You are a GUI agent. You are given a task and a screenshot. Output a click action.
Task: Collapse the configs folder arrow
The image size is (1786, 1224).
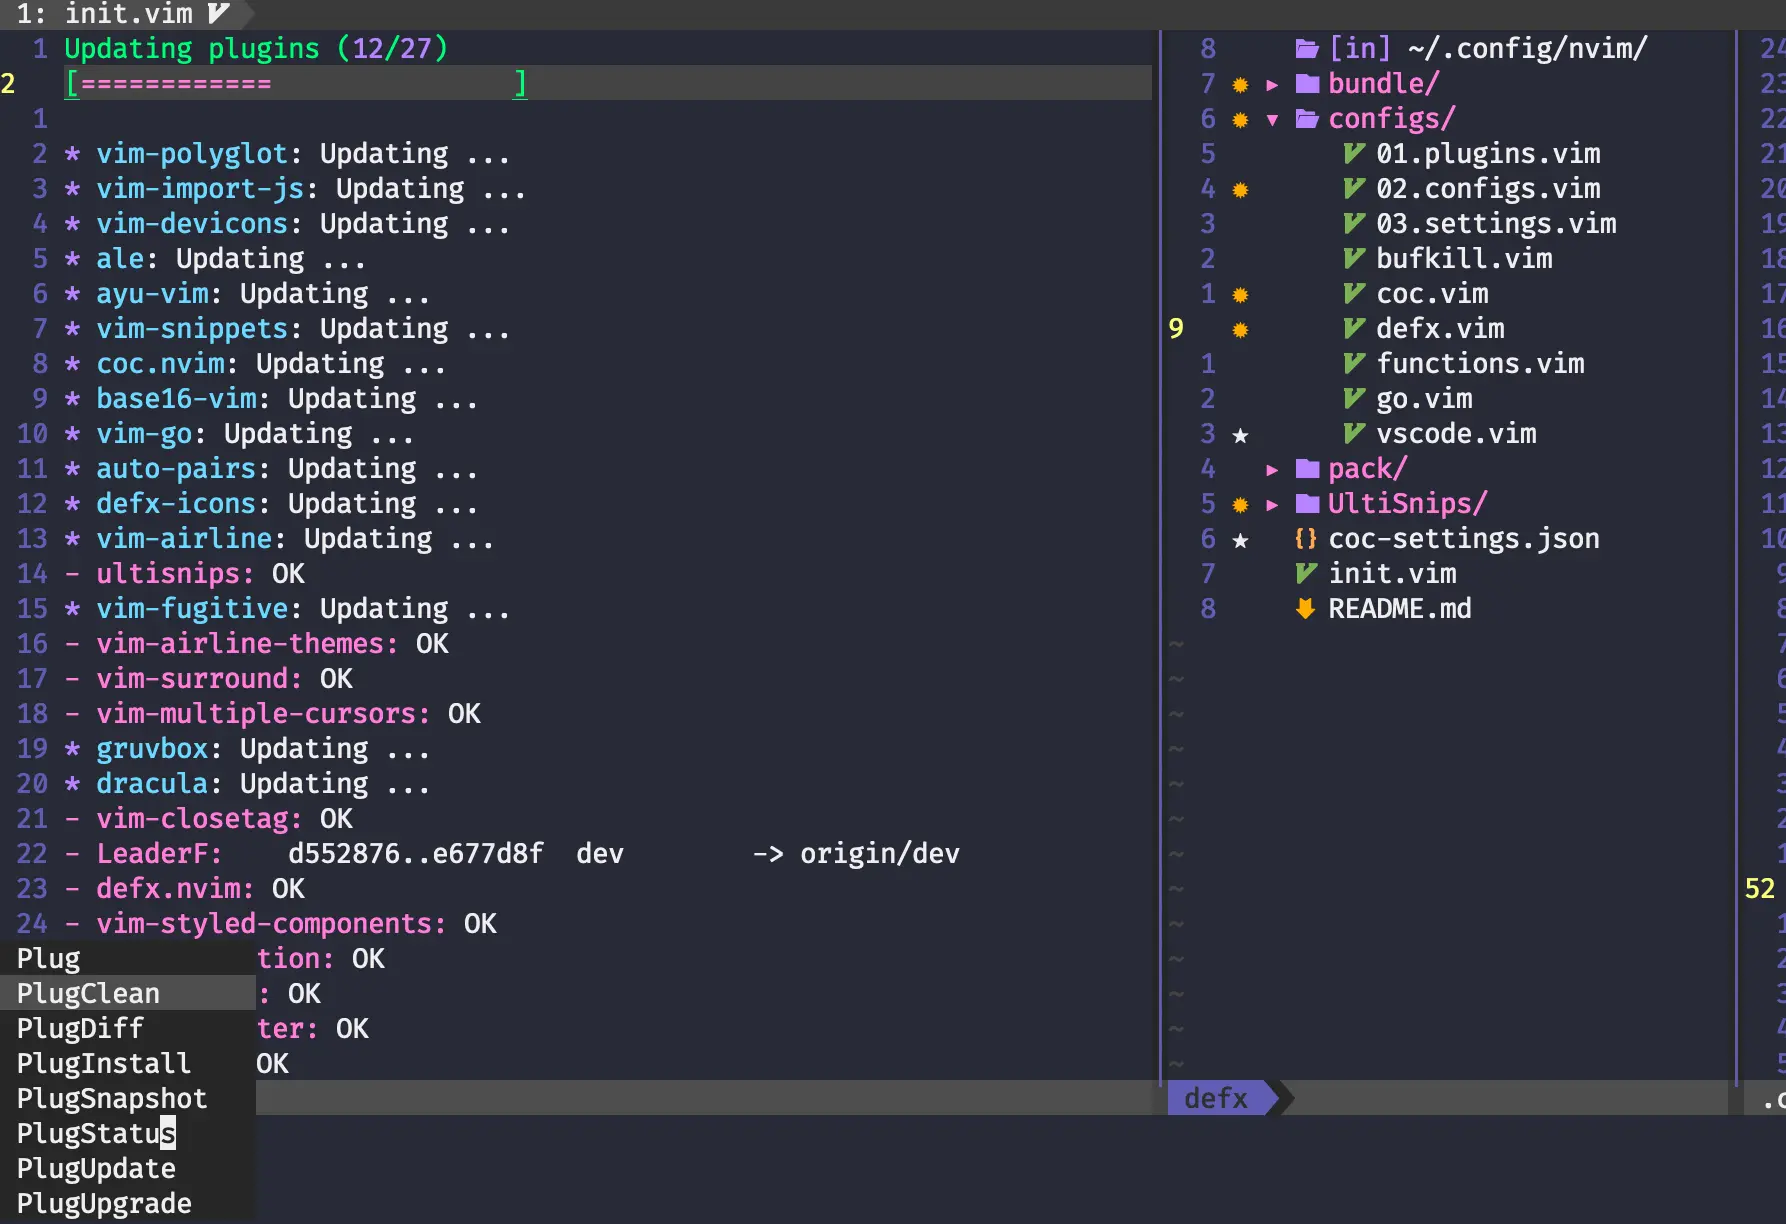1272,120
